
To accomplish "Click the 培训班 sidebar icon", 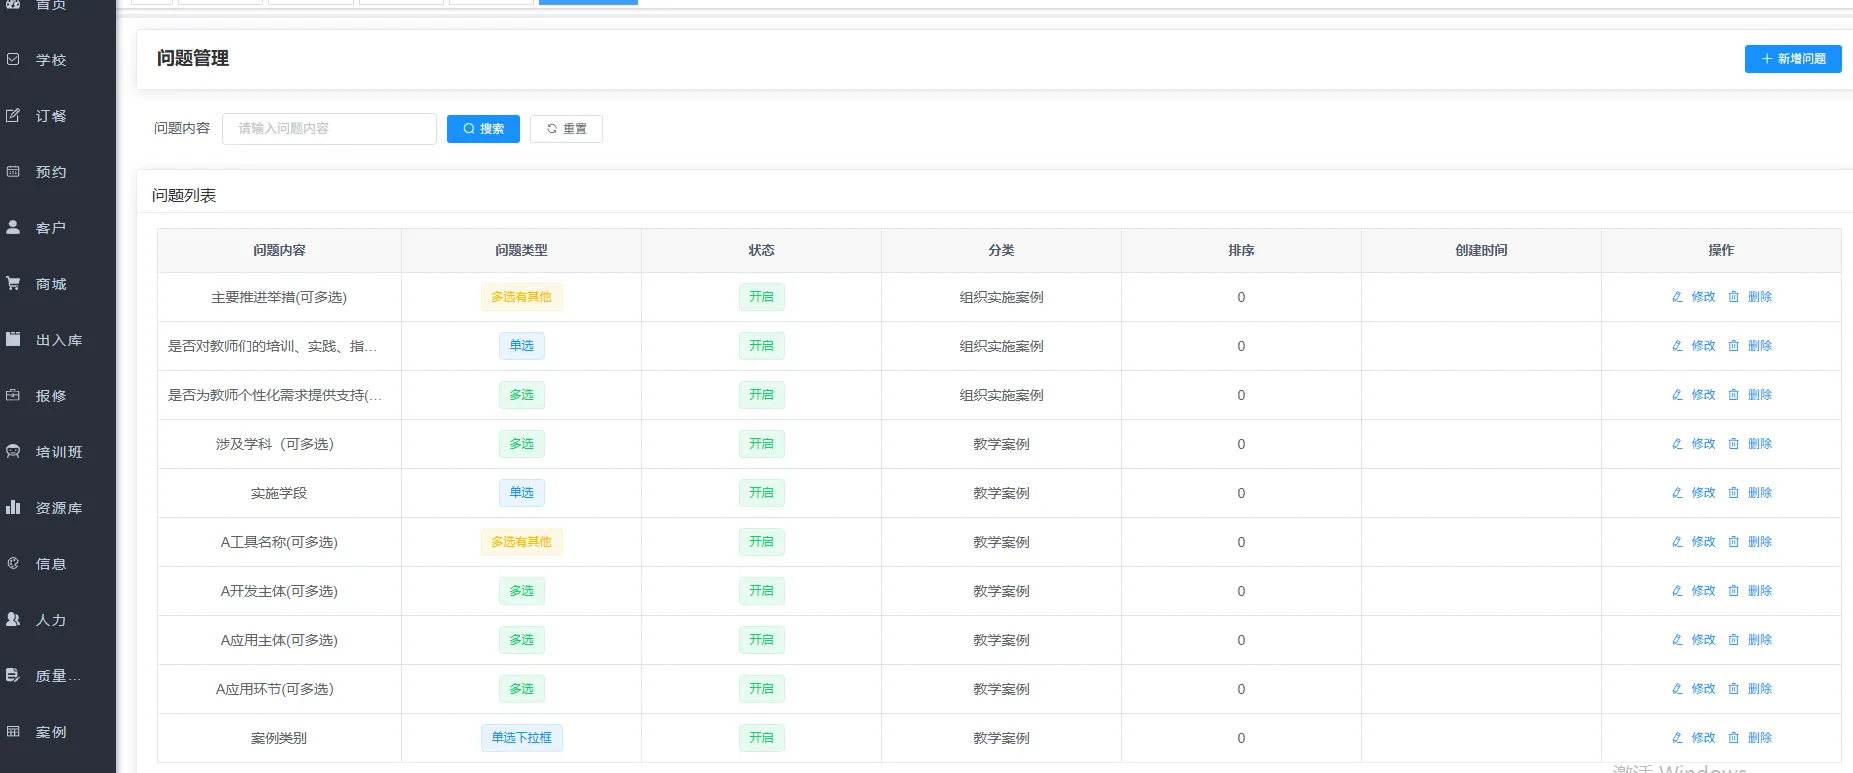I will 13,452.
